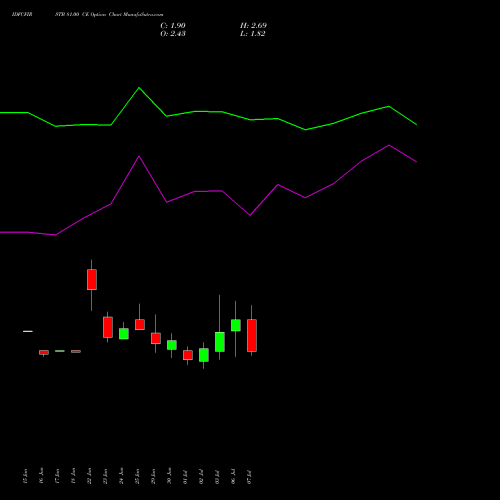The width and height of the screenshot is (500, 500).
Task: Select the last red candle for 07 Jul
Action: [252, 335]
